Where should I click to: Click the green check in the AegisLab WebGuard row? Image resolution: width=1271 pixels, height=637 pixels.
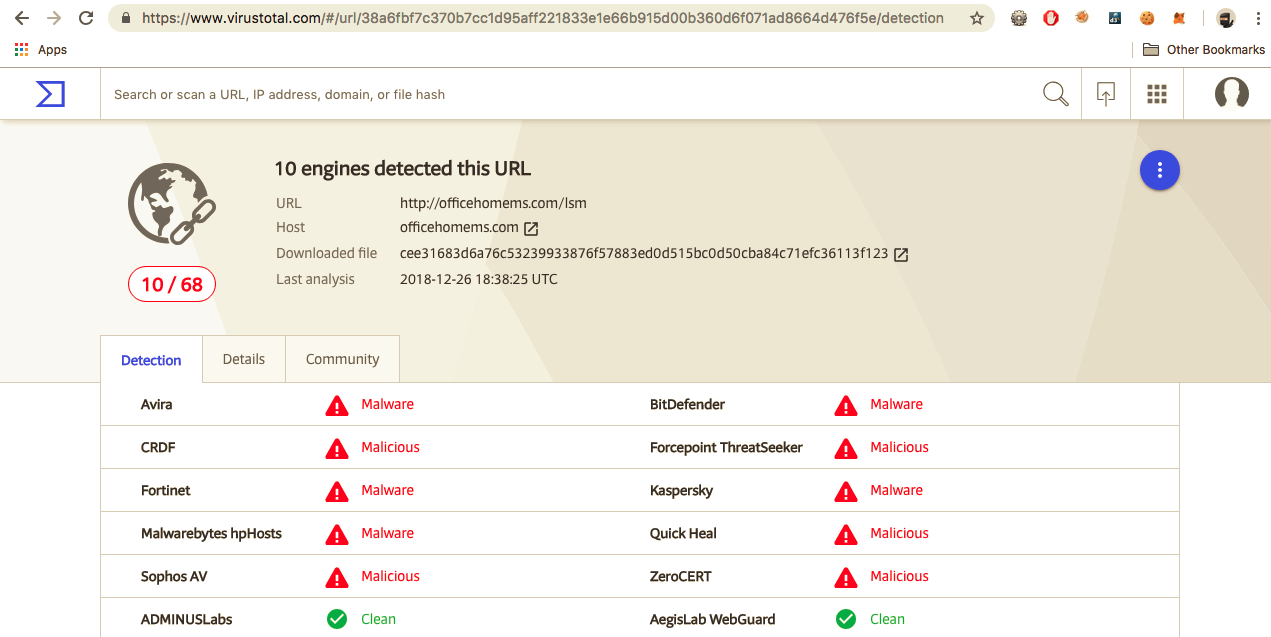click(846, 619)
